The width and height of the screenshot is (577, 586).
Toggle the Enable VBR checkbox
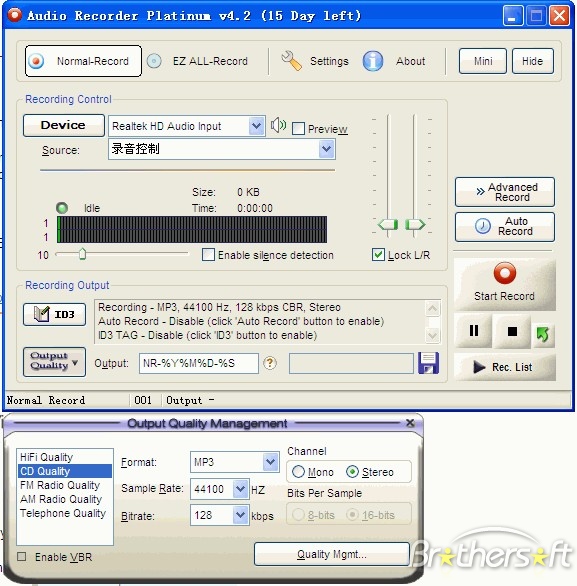[22, 556]
